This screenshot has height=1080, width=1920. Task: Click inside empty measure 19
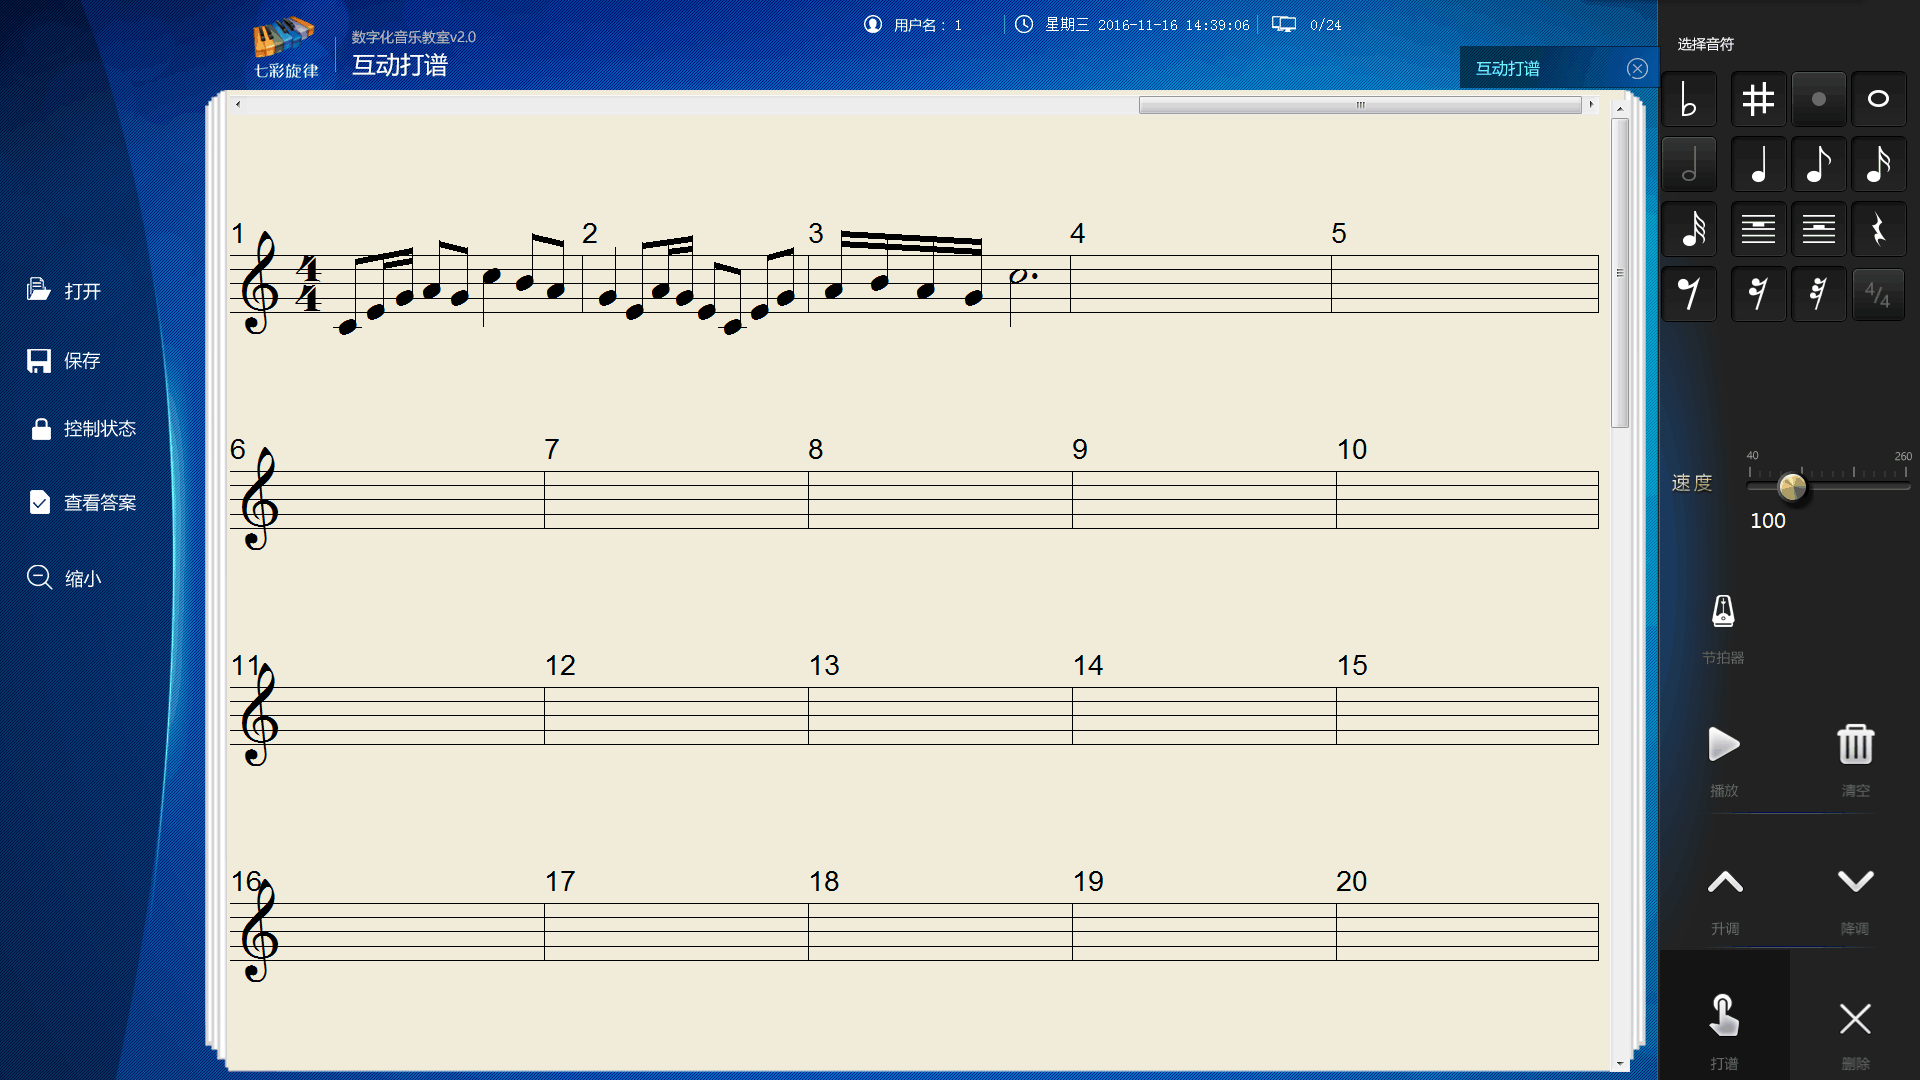[x=1204, y=932]
